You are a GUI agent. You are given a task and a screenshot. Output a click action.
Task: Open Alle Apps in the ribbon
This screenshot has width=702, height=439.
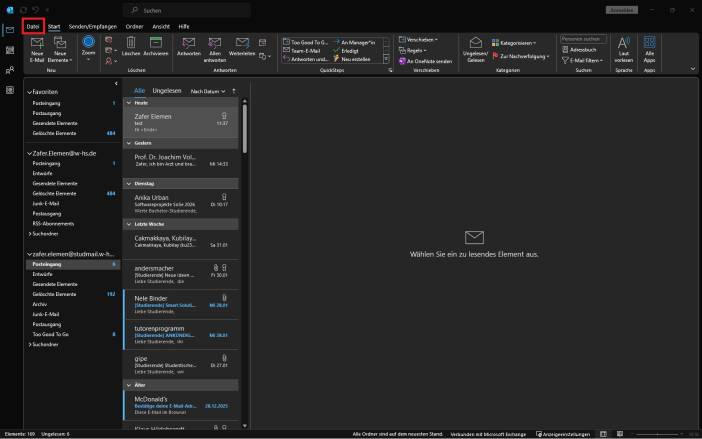tap(649, 47)
